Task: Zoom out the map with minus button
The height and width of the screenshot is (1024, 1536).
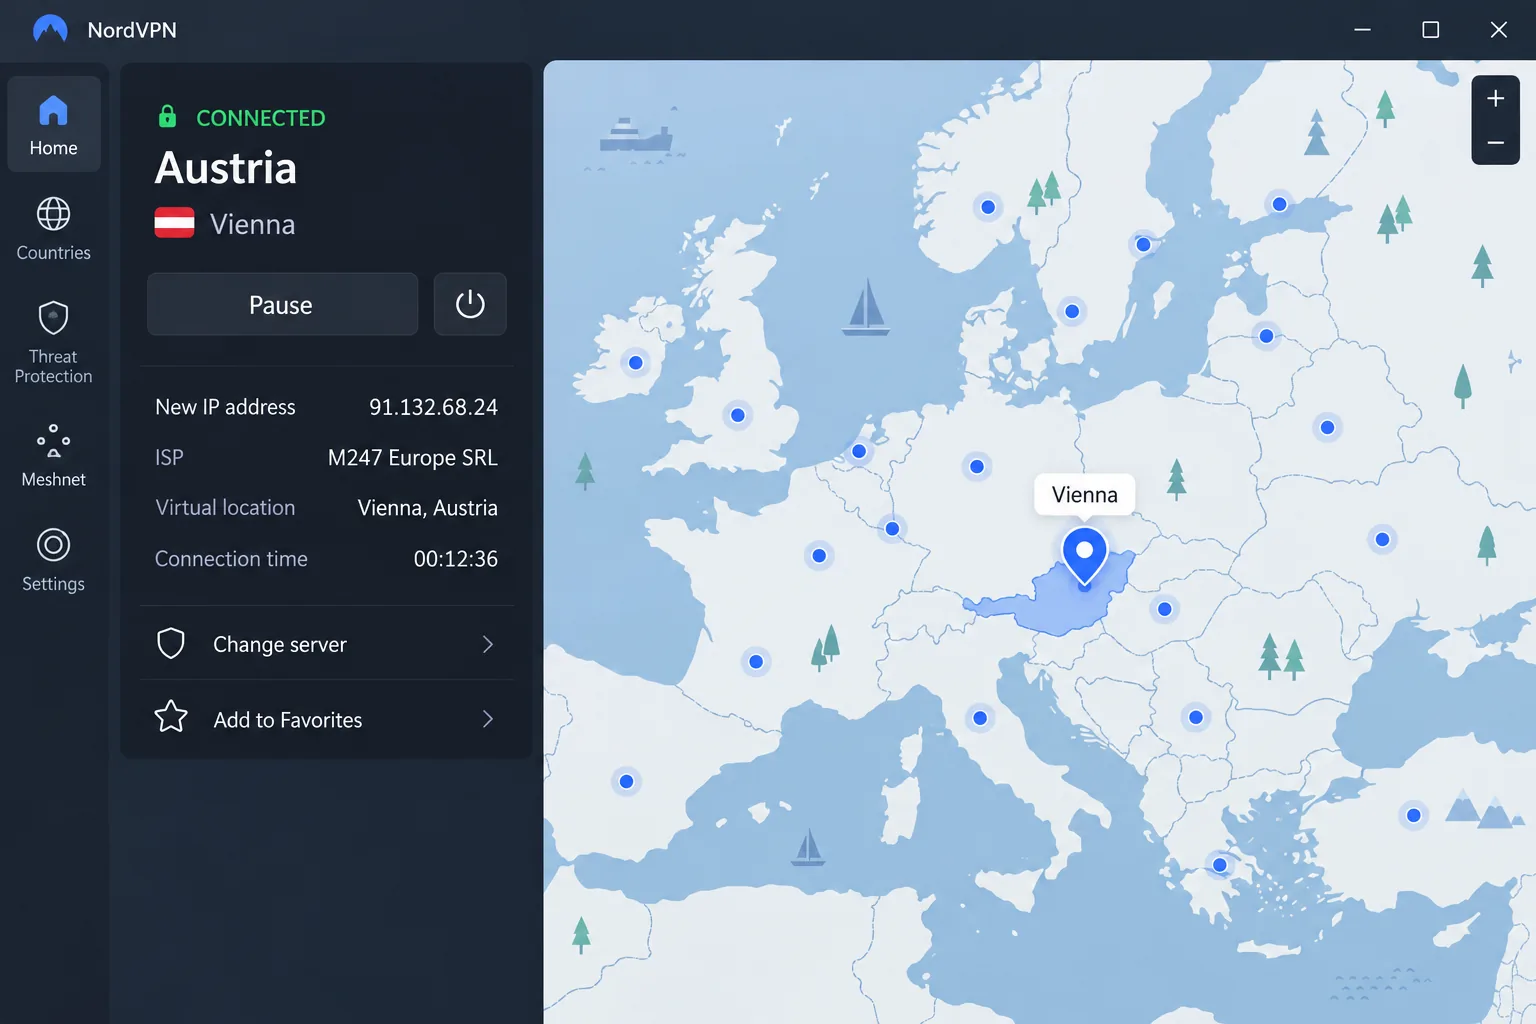Action: tap(1495, 143)
